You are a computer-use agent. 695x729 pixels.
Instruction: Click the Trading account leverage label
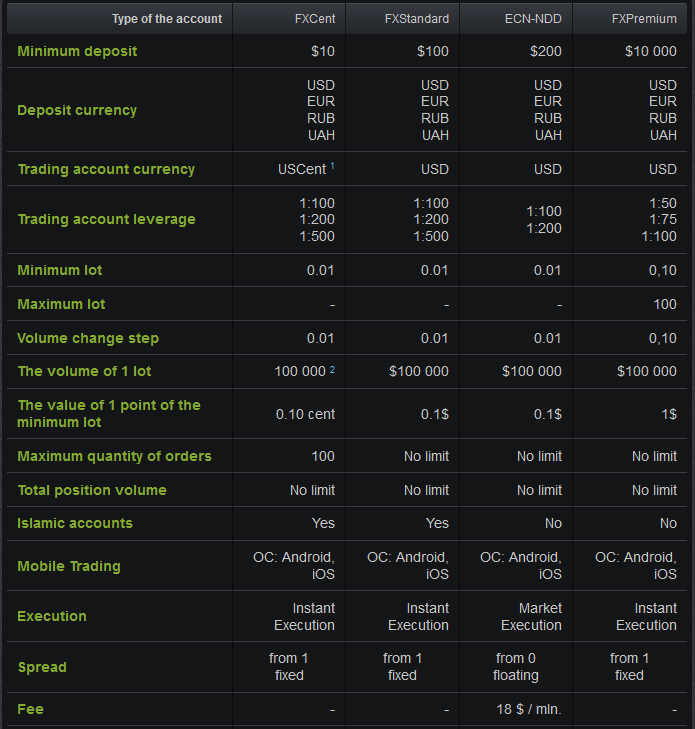click(x=106, y=219)
